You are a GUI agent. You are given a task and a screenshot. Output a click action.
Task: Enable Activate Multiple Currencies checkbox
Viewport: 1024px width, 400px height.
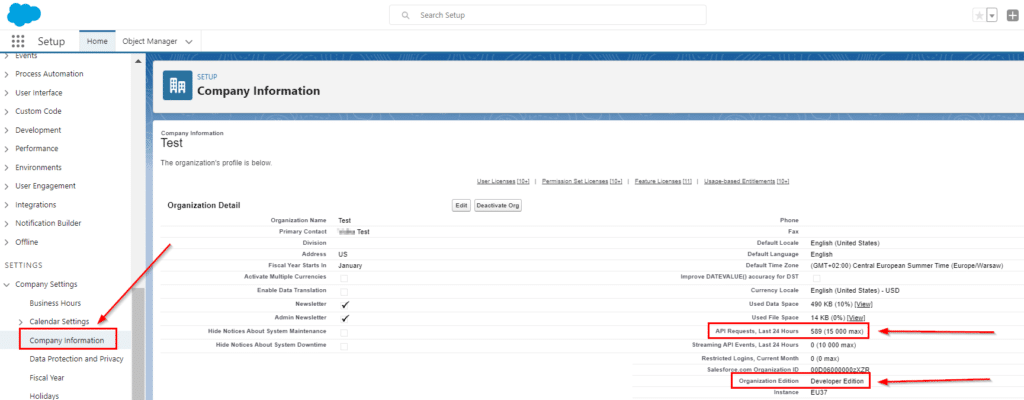(x=344, y=276)
